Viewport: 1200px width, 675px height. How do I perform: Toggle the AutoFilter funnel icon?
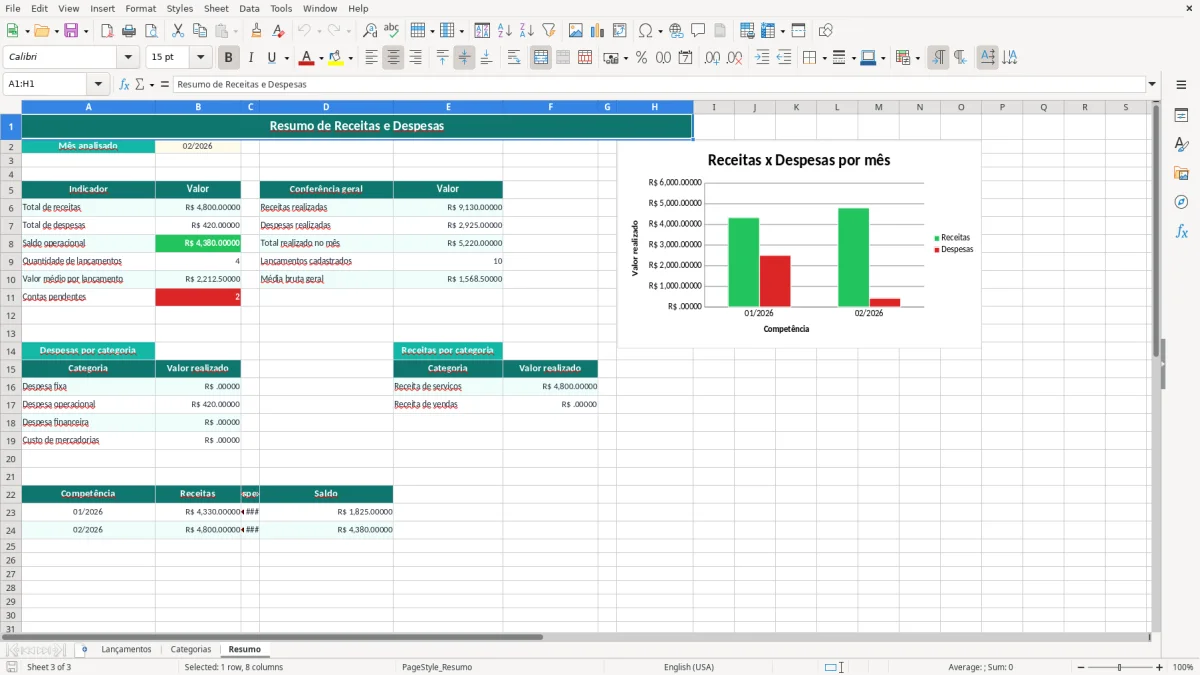549,31
